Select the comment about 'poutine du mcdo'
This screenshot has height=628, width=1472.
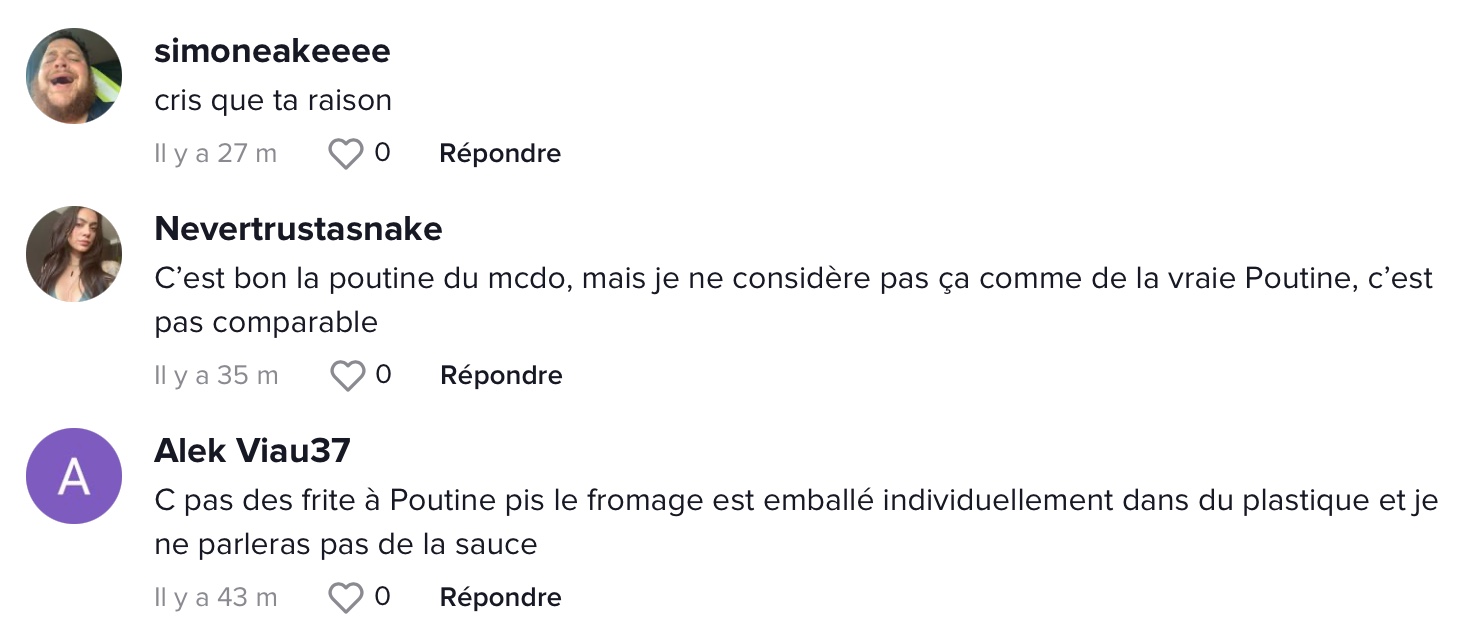click(794, 300)
